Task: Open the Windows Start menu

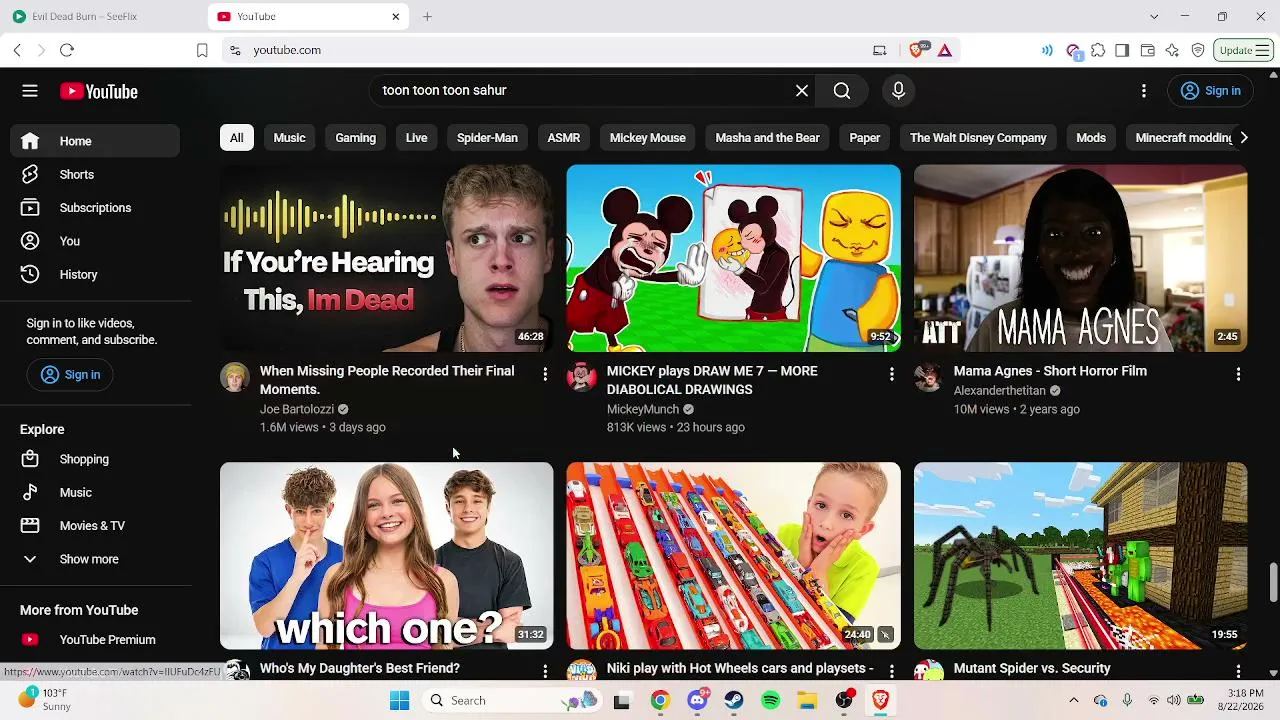Action: click(399, 701)
